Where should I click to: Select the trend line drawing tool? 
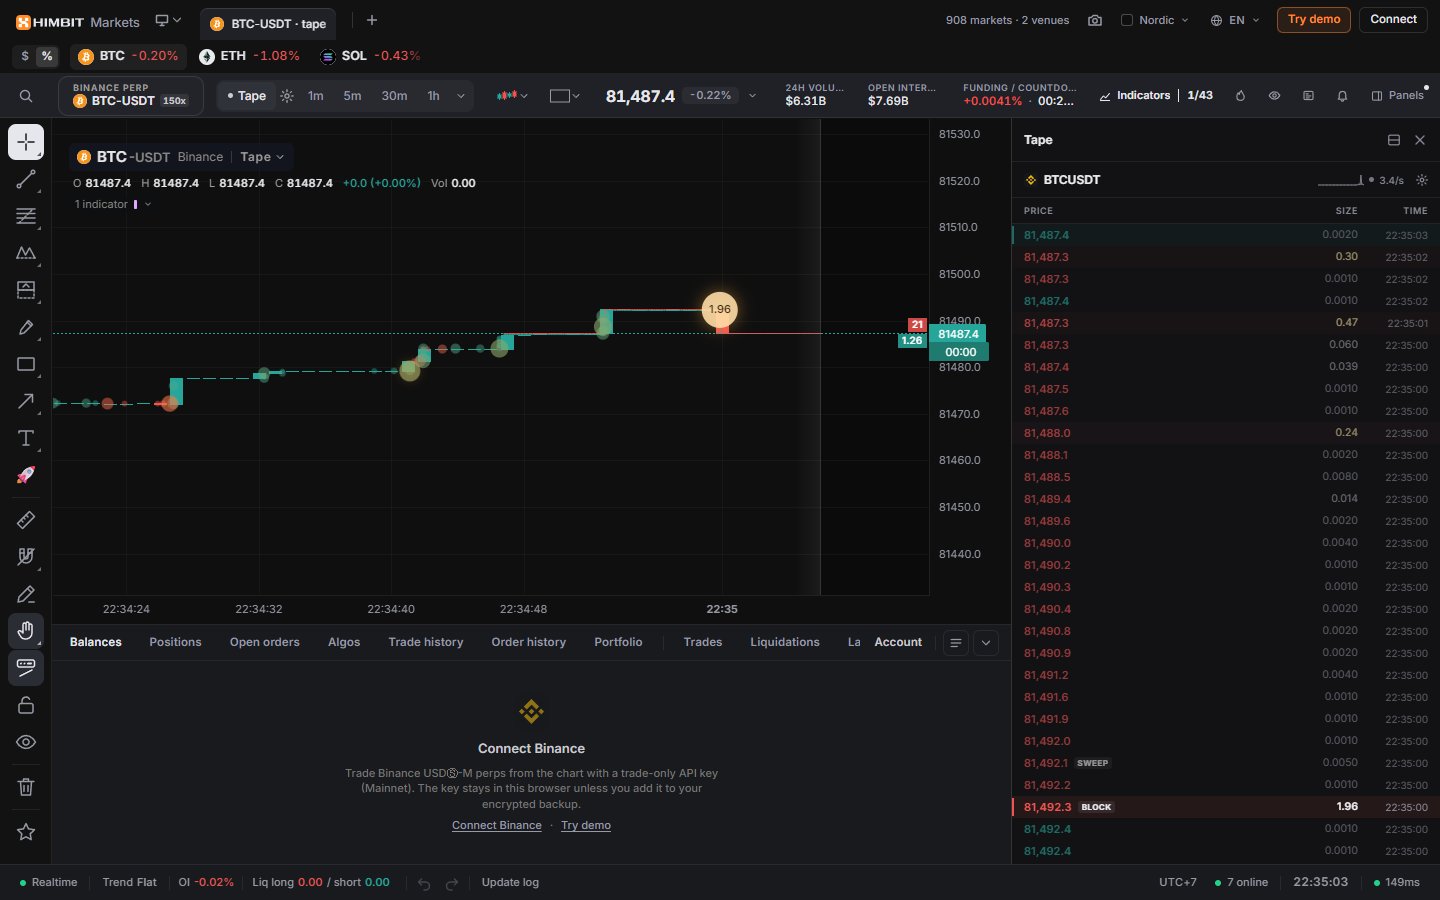(26, 180)
